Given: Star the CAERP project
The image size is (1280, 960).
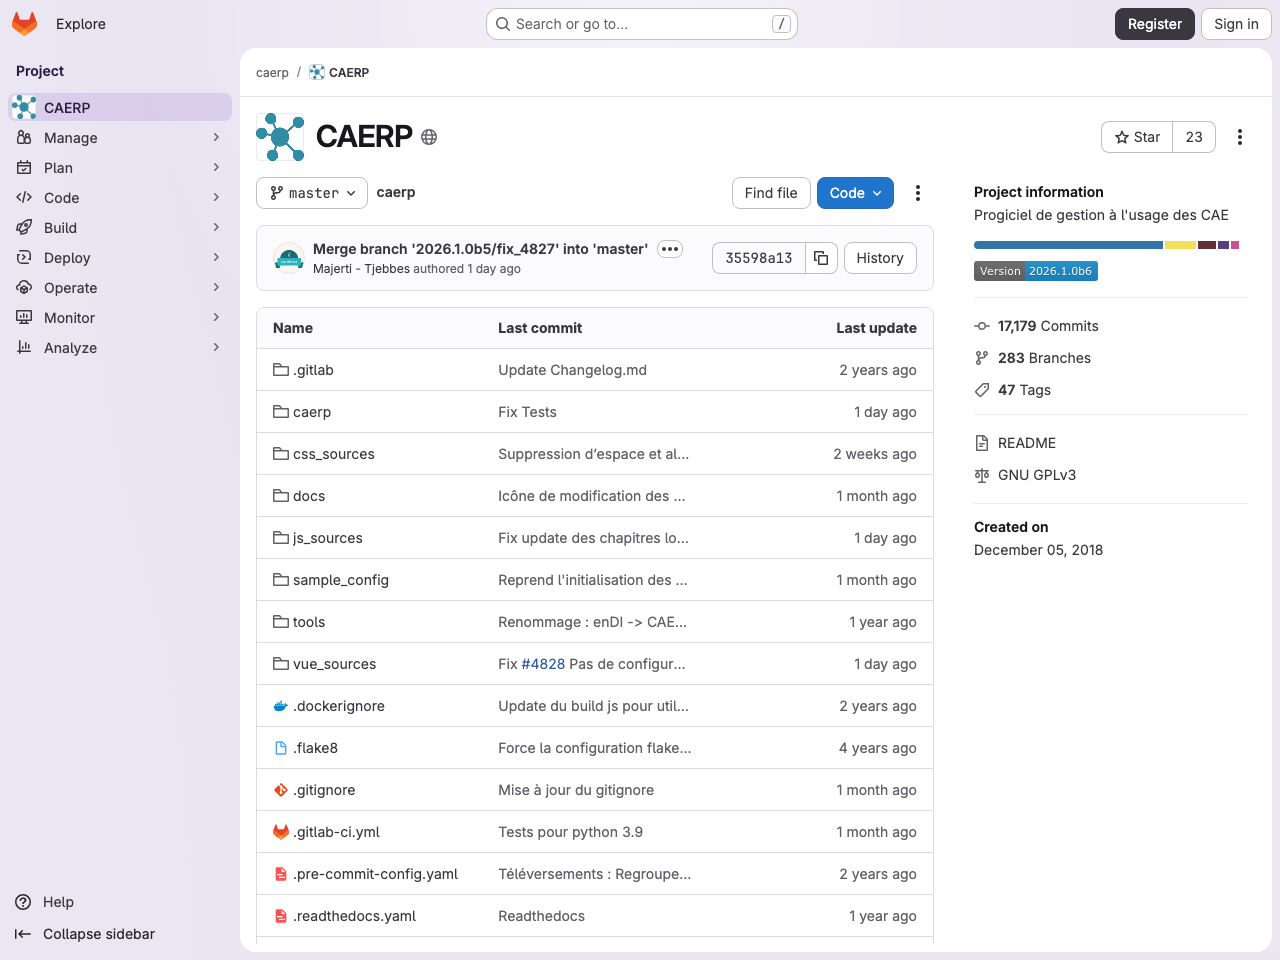Looking at the screenshot, I should (1136, 137).
